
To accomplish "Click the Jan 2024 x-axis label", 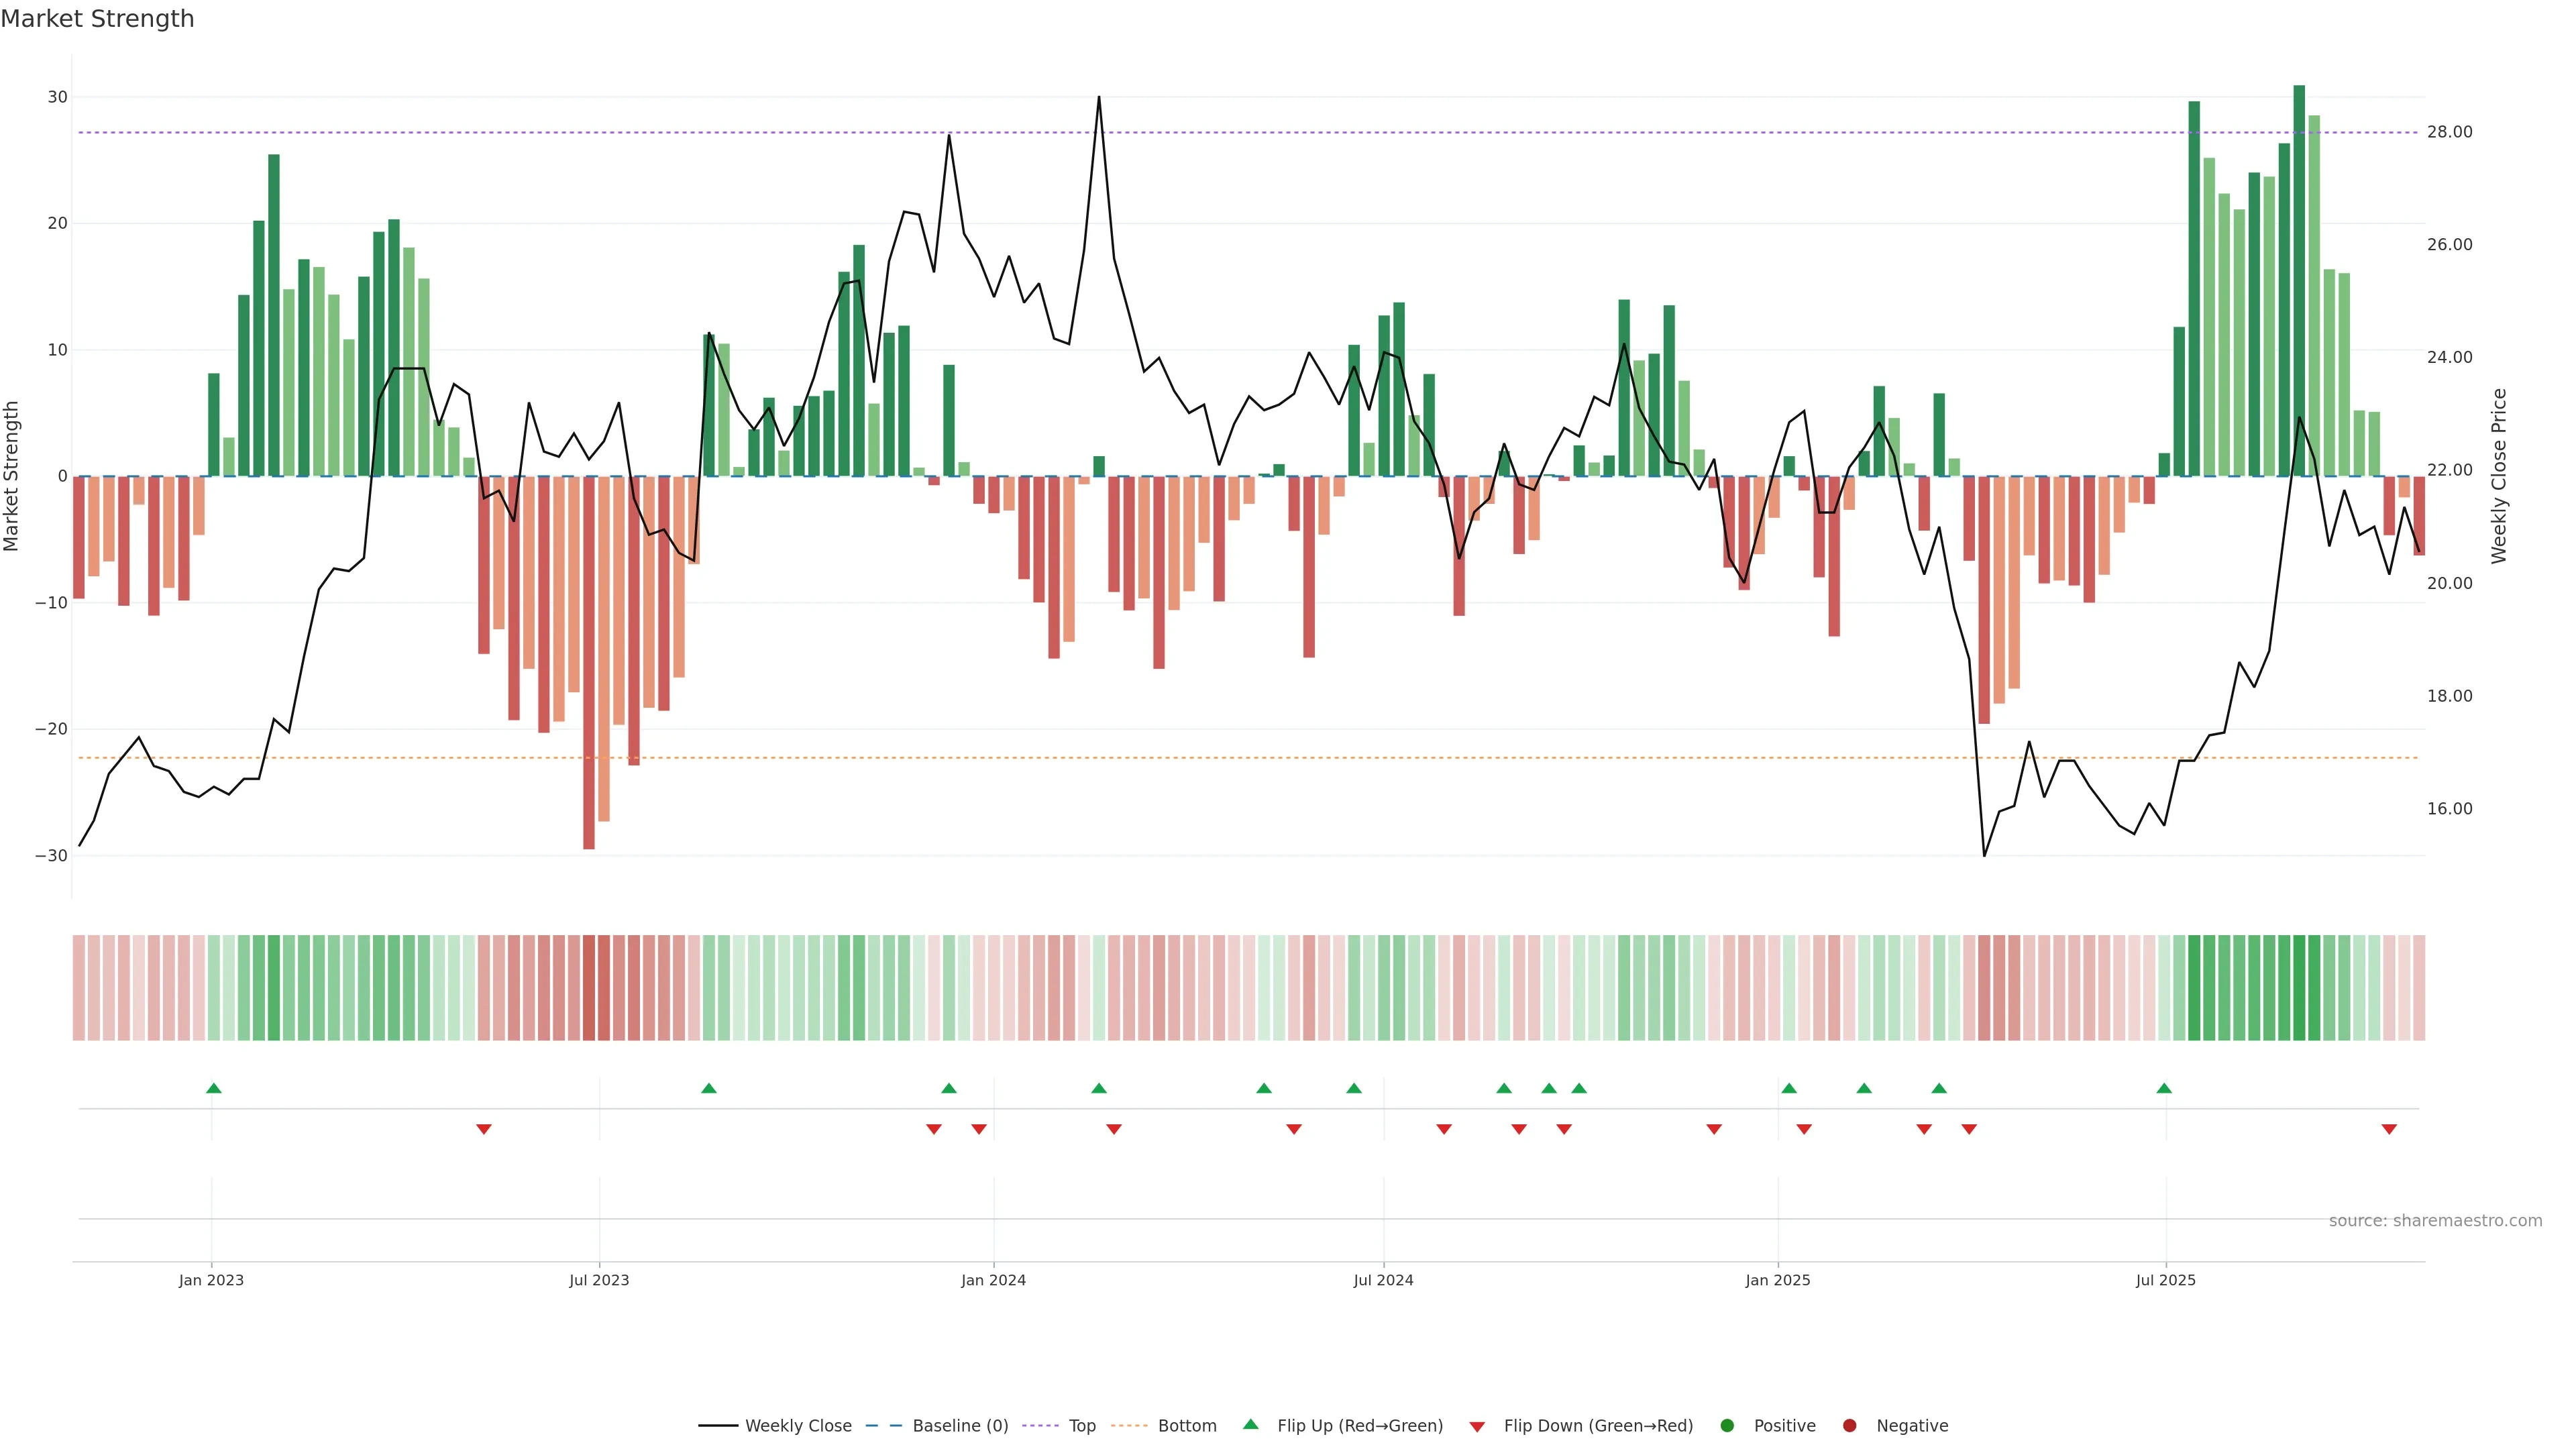I will coord(993,1280).
